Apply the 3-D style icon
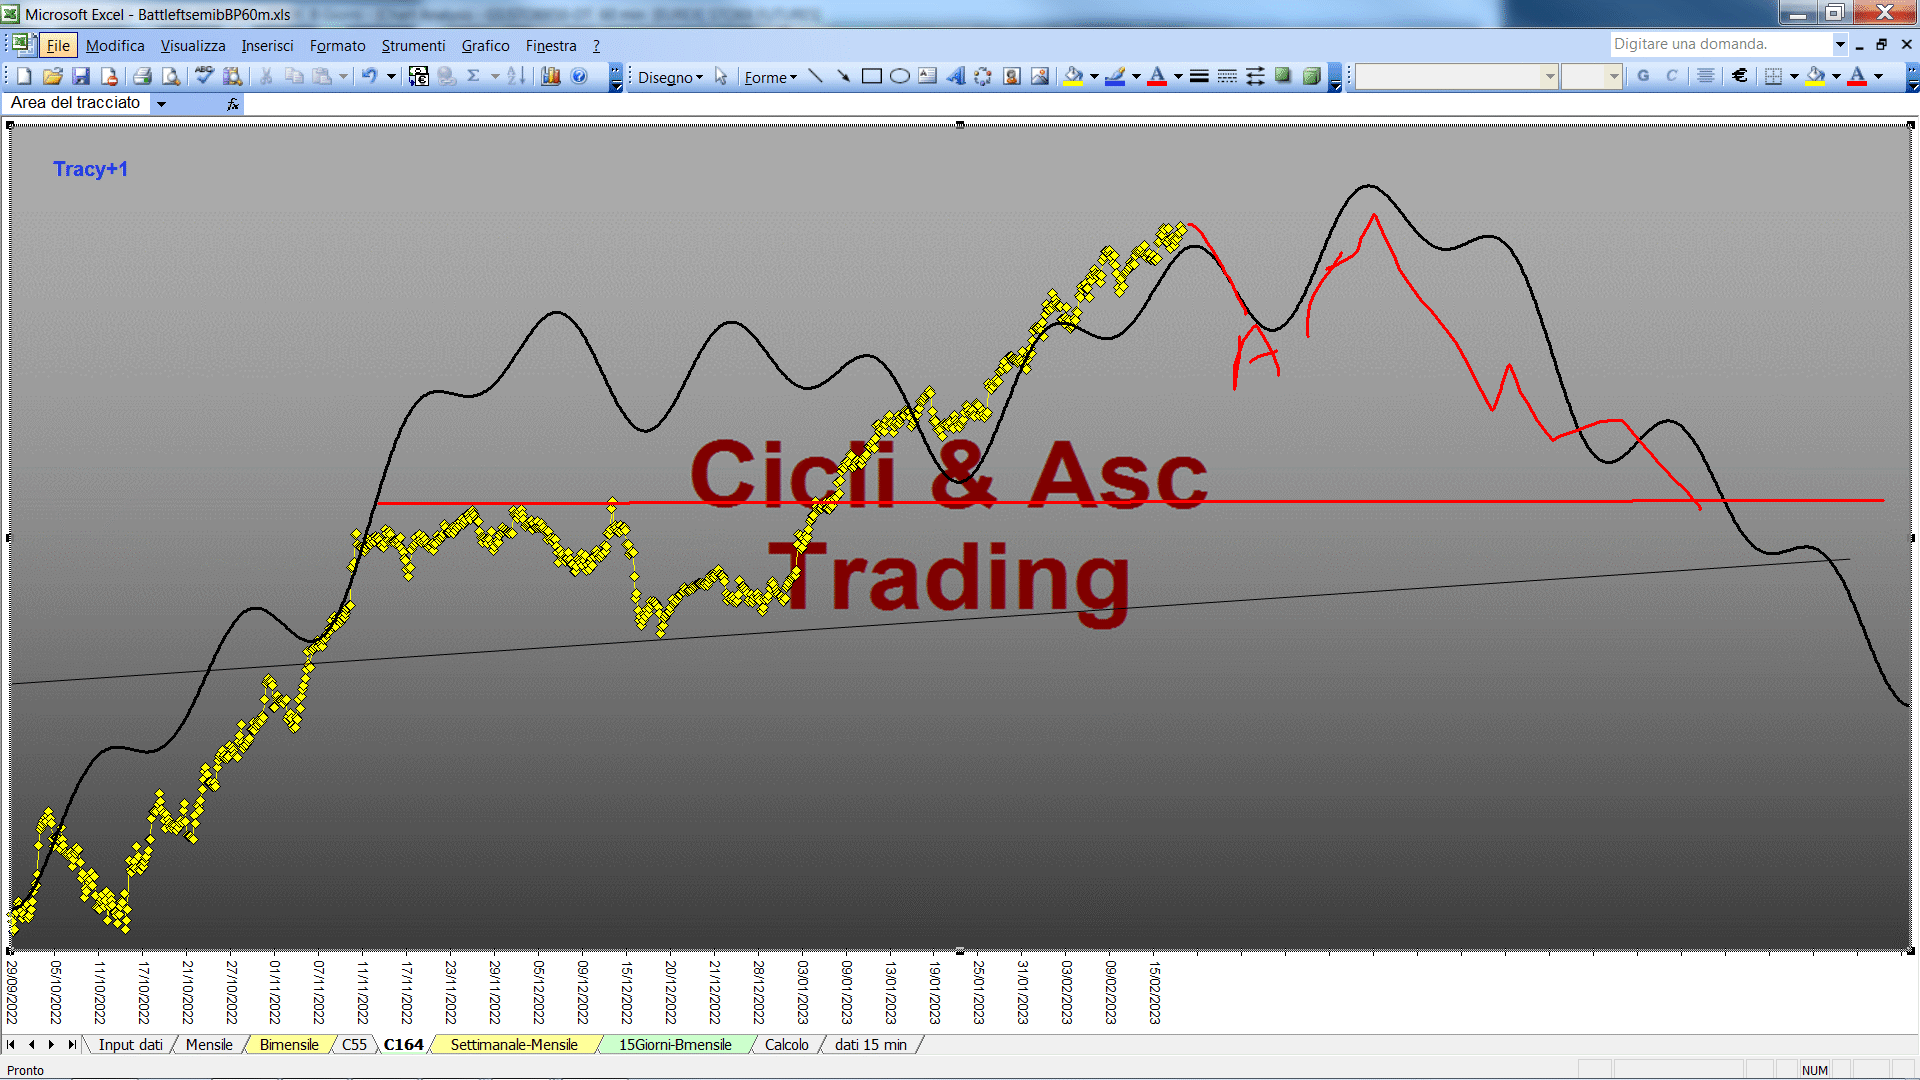 pyautogui.click(x=1311, y=76)
